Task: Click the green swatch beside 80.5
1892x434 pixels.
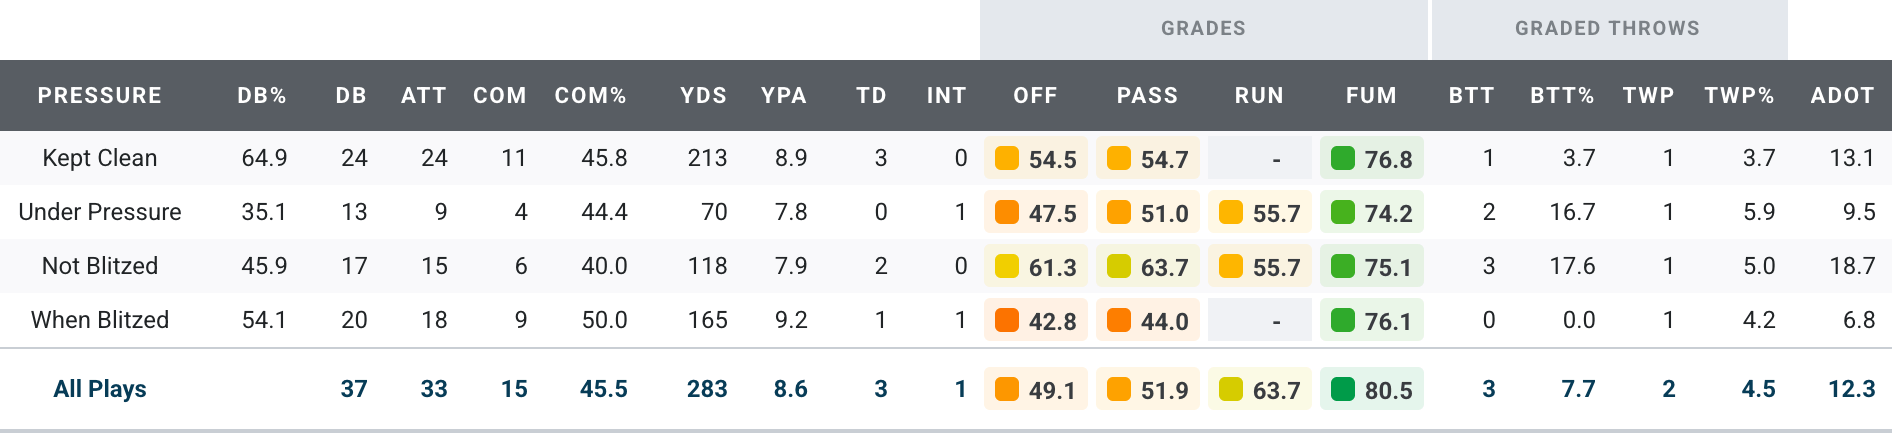Action: click(x=1343, y=390)
